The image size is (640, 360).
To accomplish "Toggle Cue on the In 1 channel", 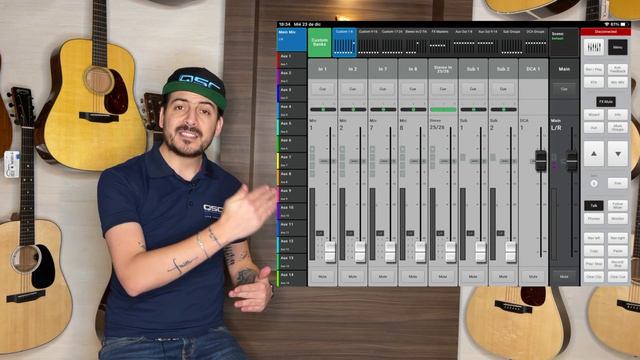I will point(322,89).
